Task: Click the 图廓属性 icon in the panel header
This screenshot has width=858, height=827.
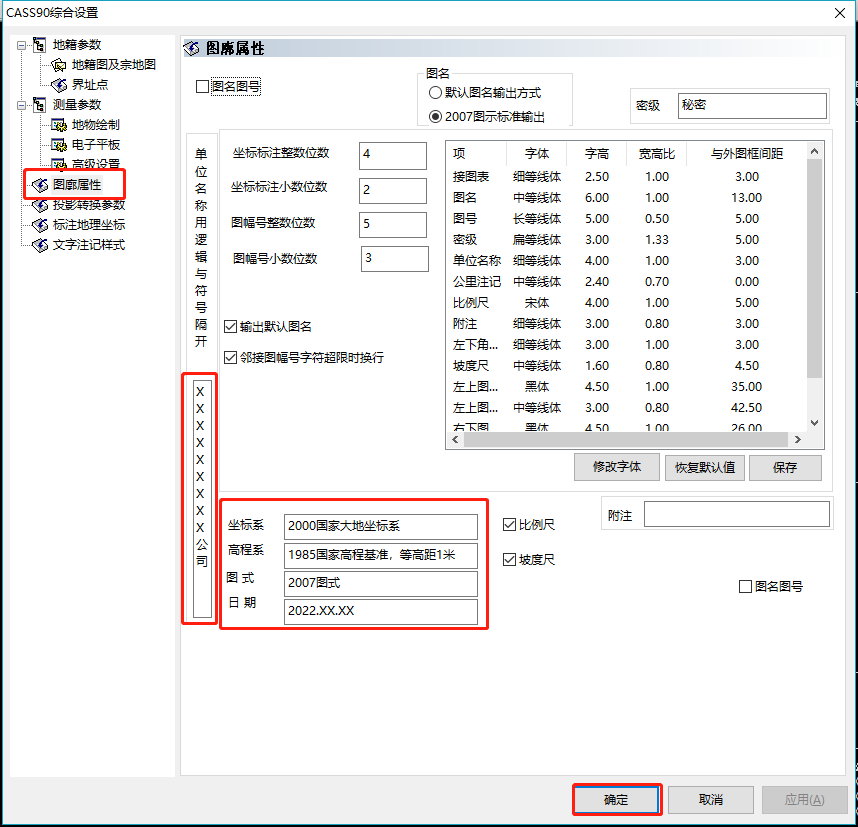Action: [188, 47]
